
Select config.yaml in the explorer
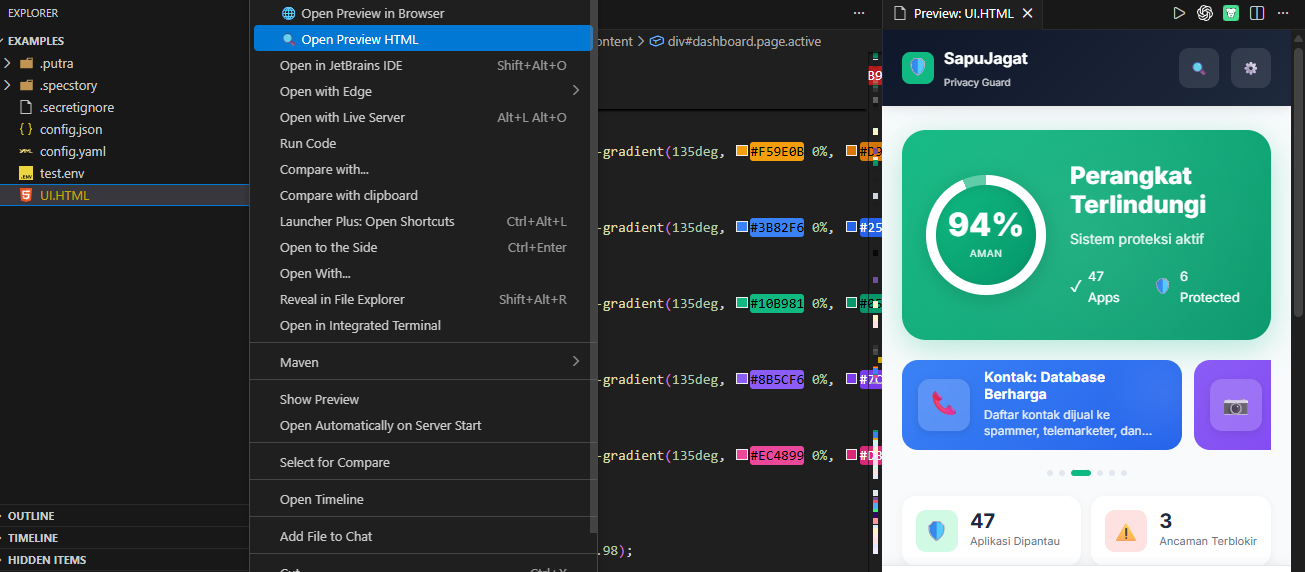(124, 151)
